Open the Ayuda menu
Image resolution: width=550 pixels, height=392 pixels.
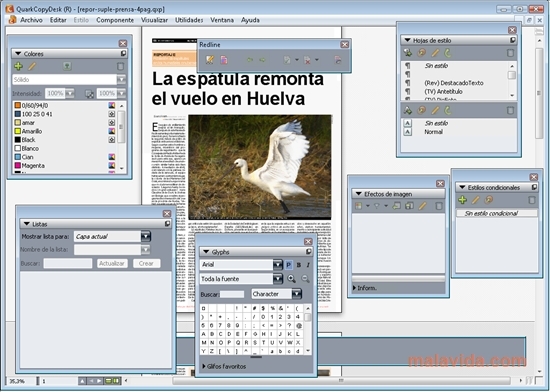(250, 20)
